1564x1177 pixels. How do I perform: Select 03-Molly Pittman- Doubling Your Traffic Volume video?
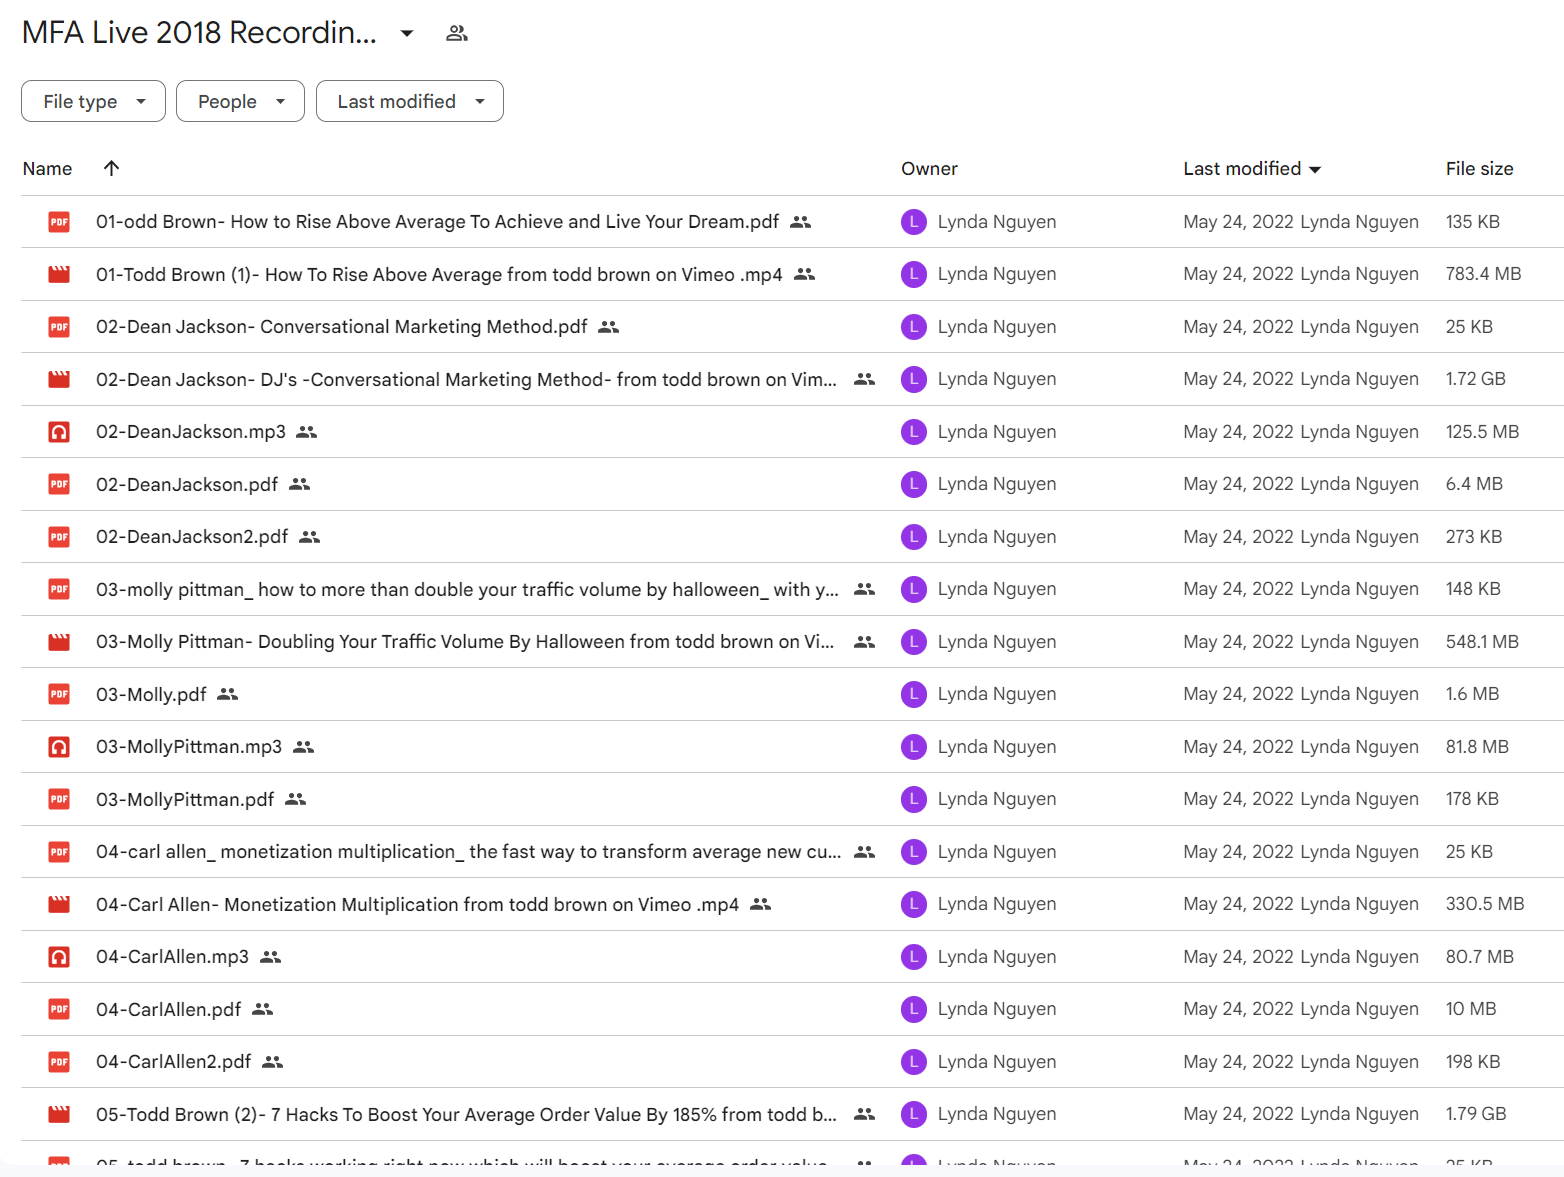pyautogui.click(x=465, y=642)
